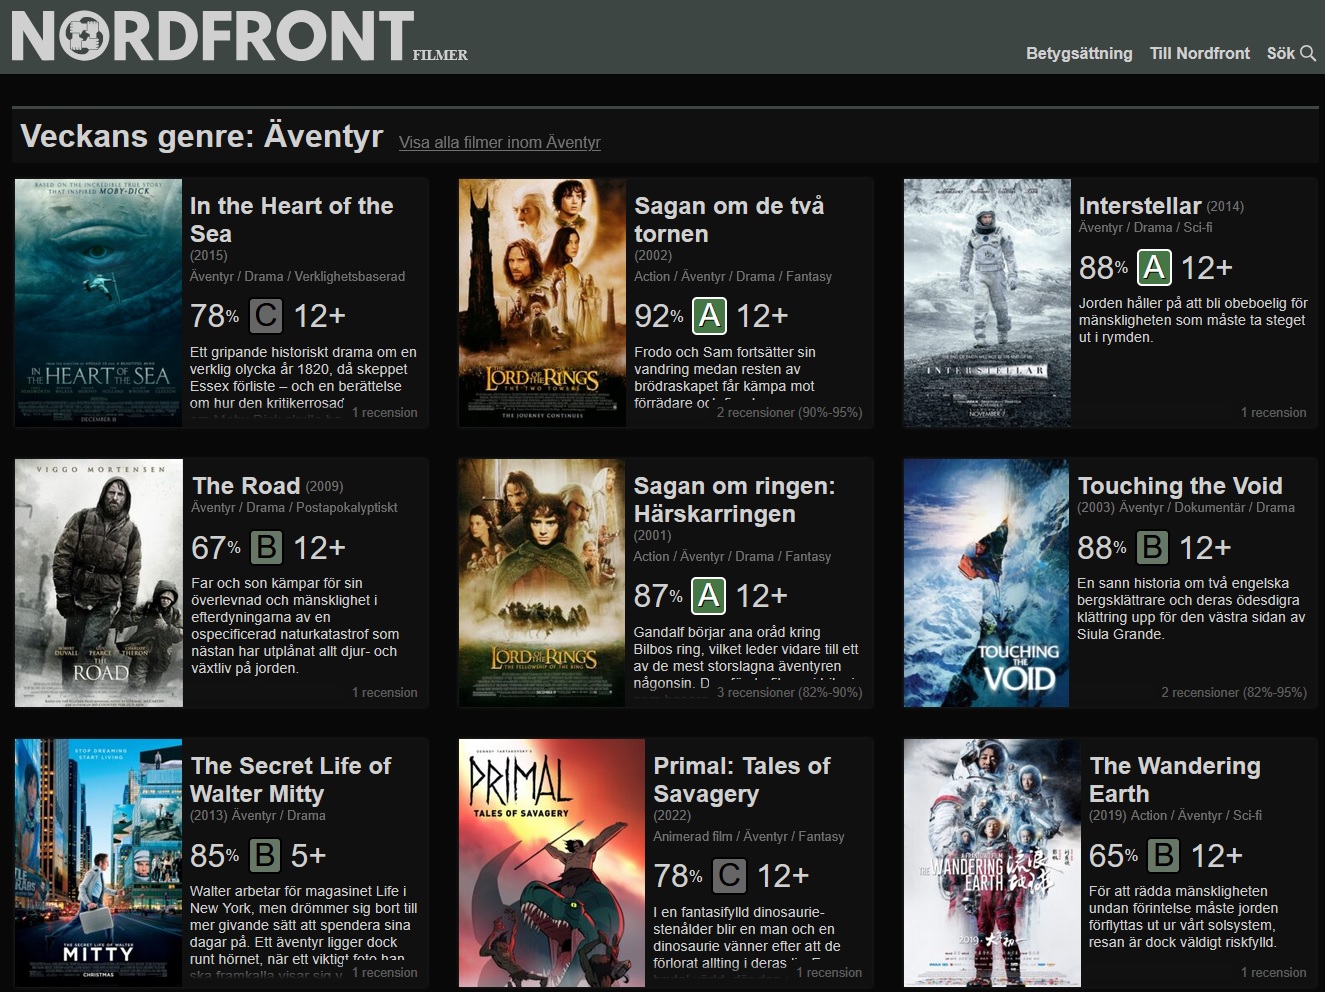Open Sagan om ringen: Härskarringen title
This screenshot has height=992, width=1325.
(x=734, y=500)
